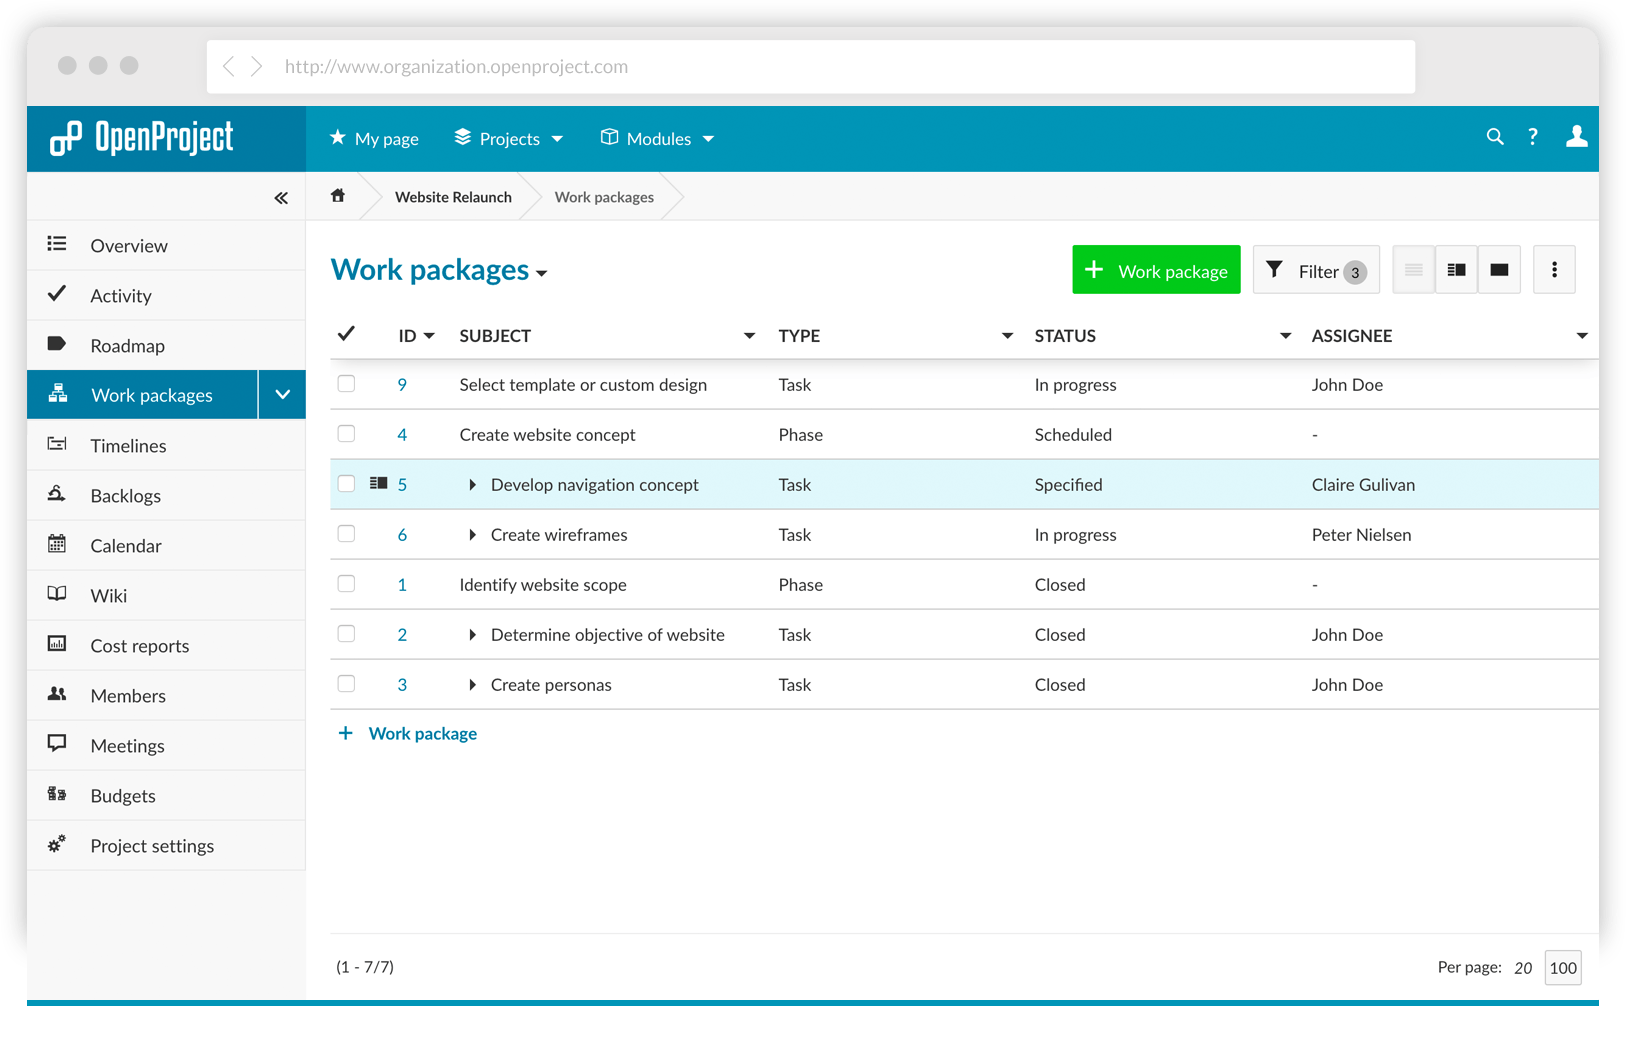
Task: Set per page count to 100
Action: click(x=1562, y=967)
